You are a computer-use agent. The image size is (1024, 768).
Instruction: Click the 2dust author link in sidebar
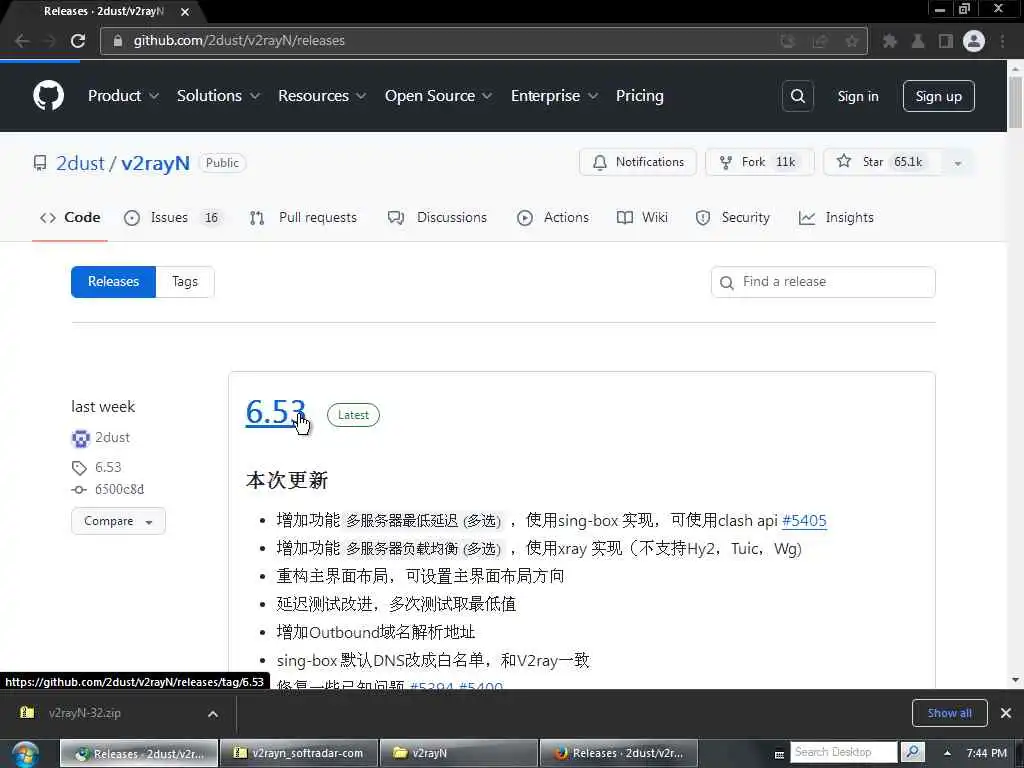click(112, 438)
